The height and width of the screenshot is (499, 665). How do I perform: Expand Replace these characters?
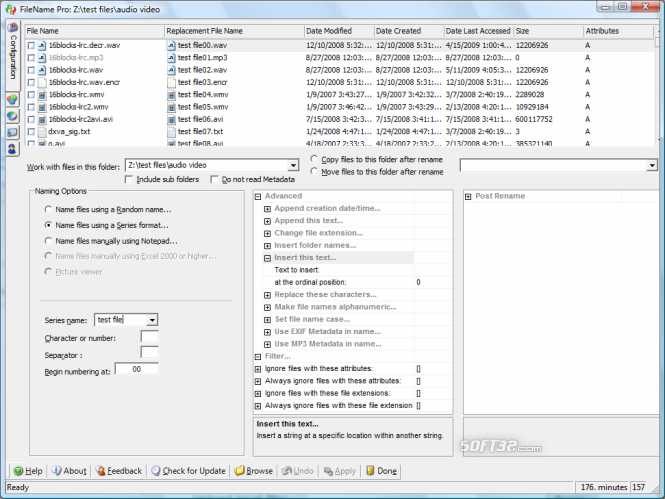tap(267, 295)
